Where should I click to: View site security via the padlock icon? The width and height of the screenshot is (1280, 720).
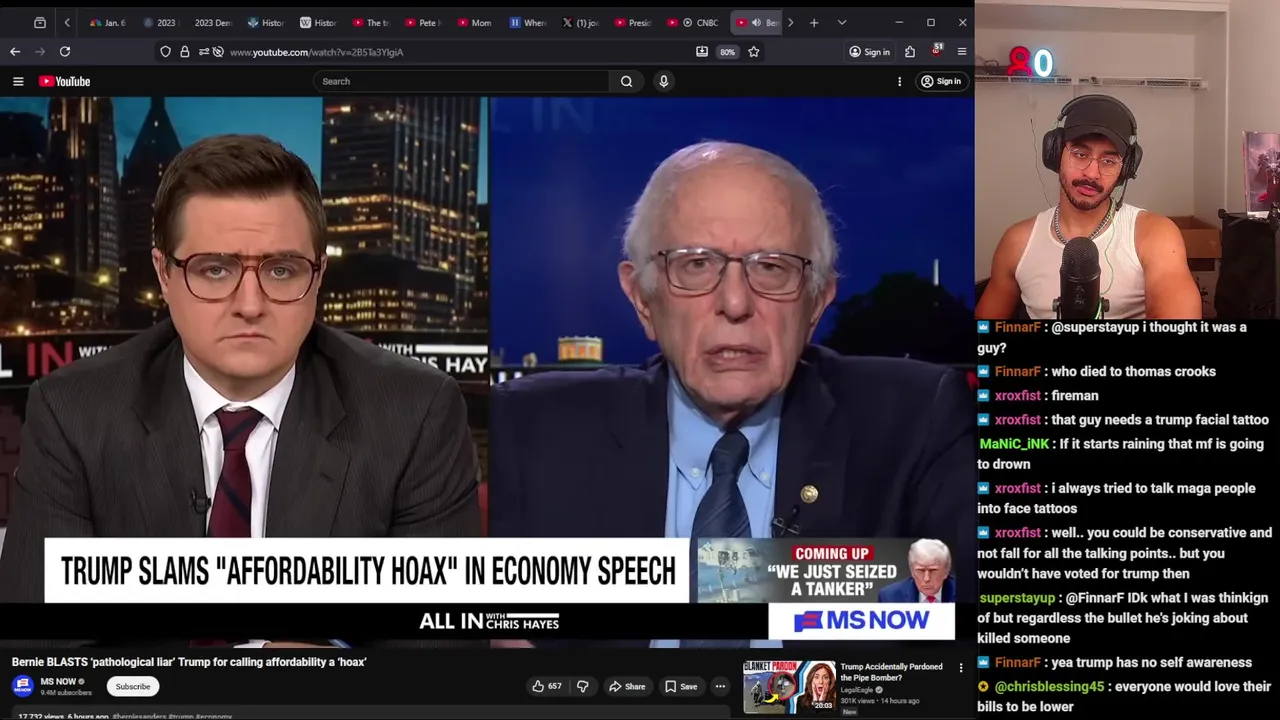click(x=184, y=52)
